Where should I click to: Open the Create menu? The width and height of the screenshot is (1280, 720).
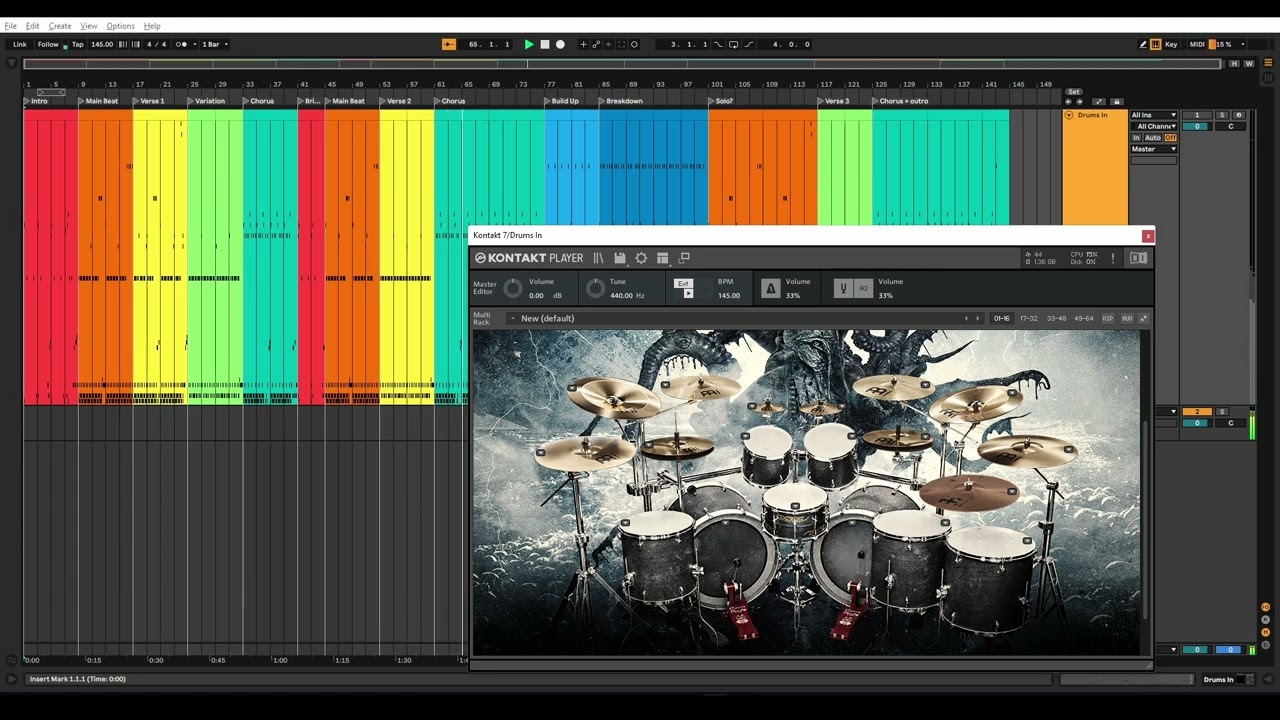point(60,26)
